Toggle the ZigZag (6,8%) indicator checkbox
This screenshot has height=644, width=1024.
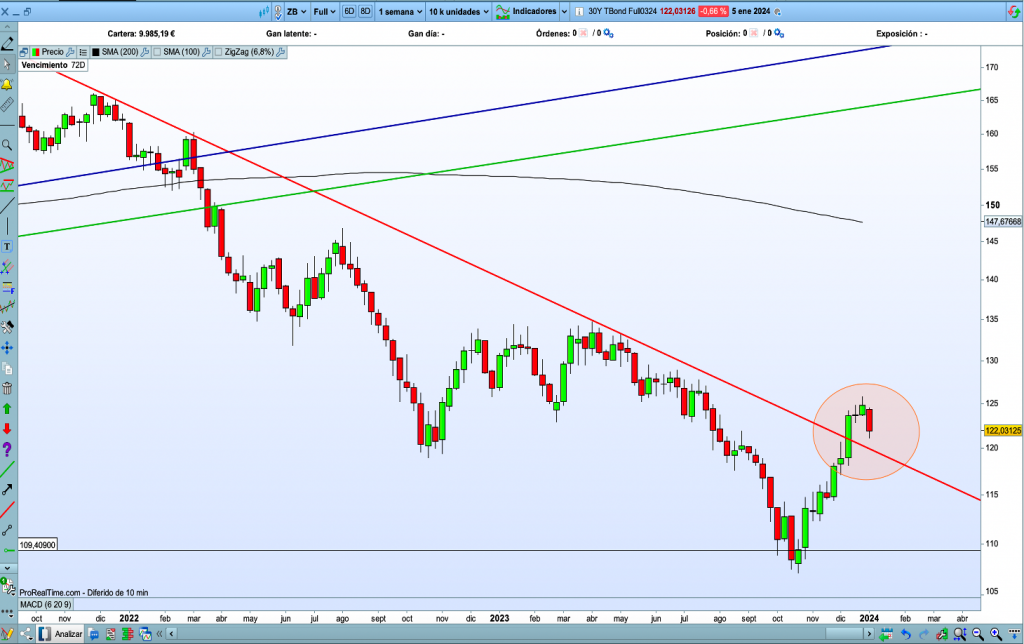(218, 51)
